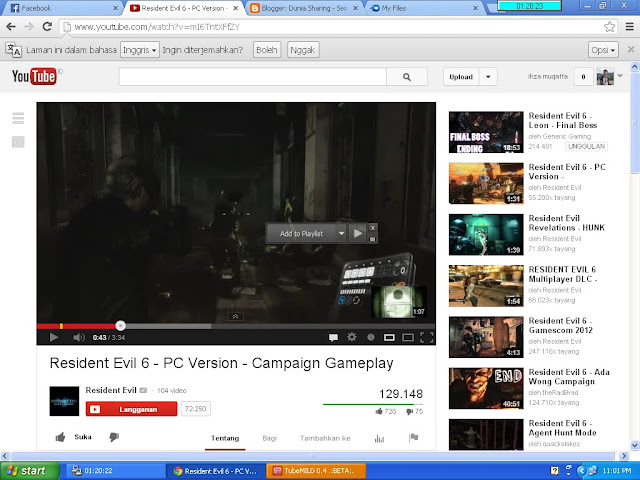Enter fullscreen video mode
The height and width of the screenshot is (480, 640).
[x=427, y=337]
